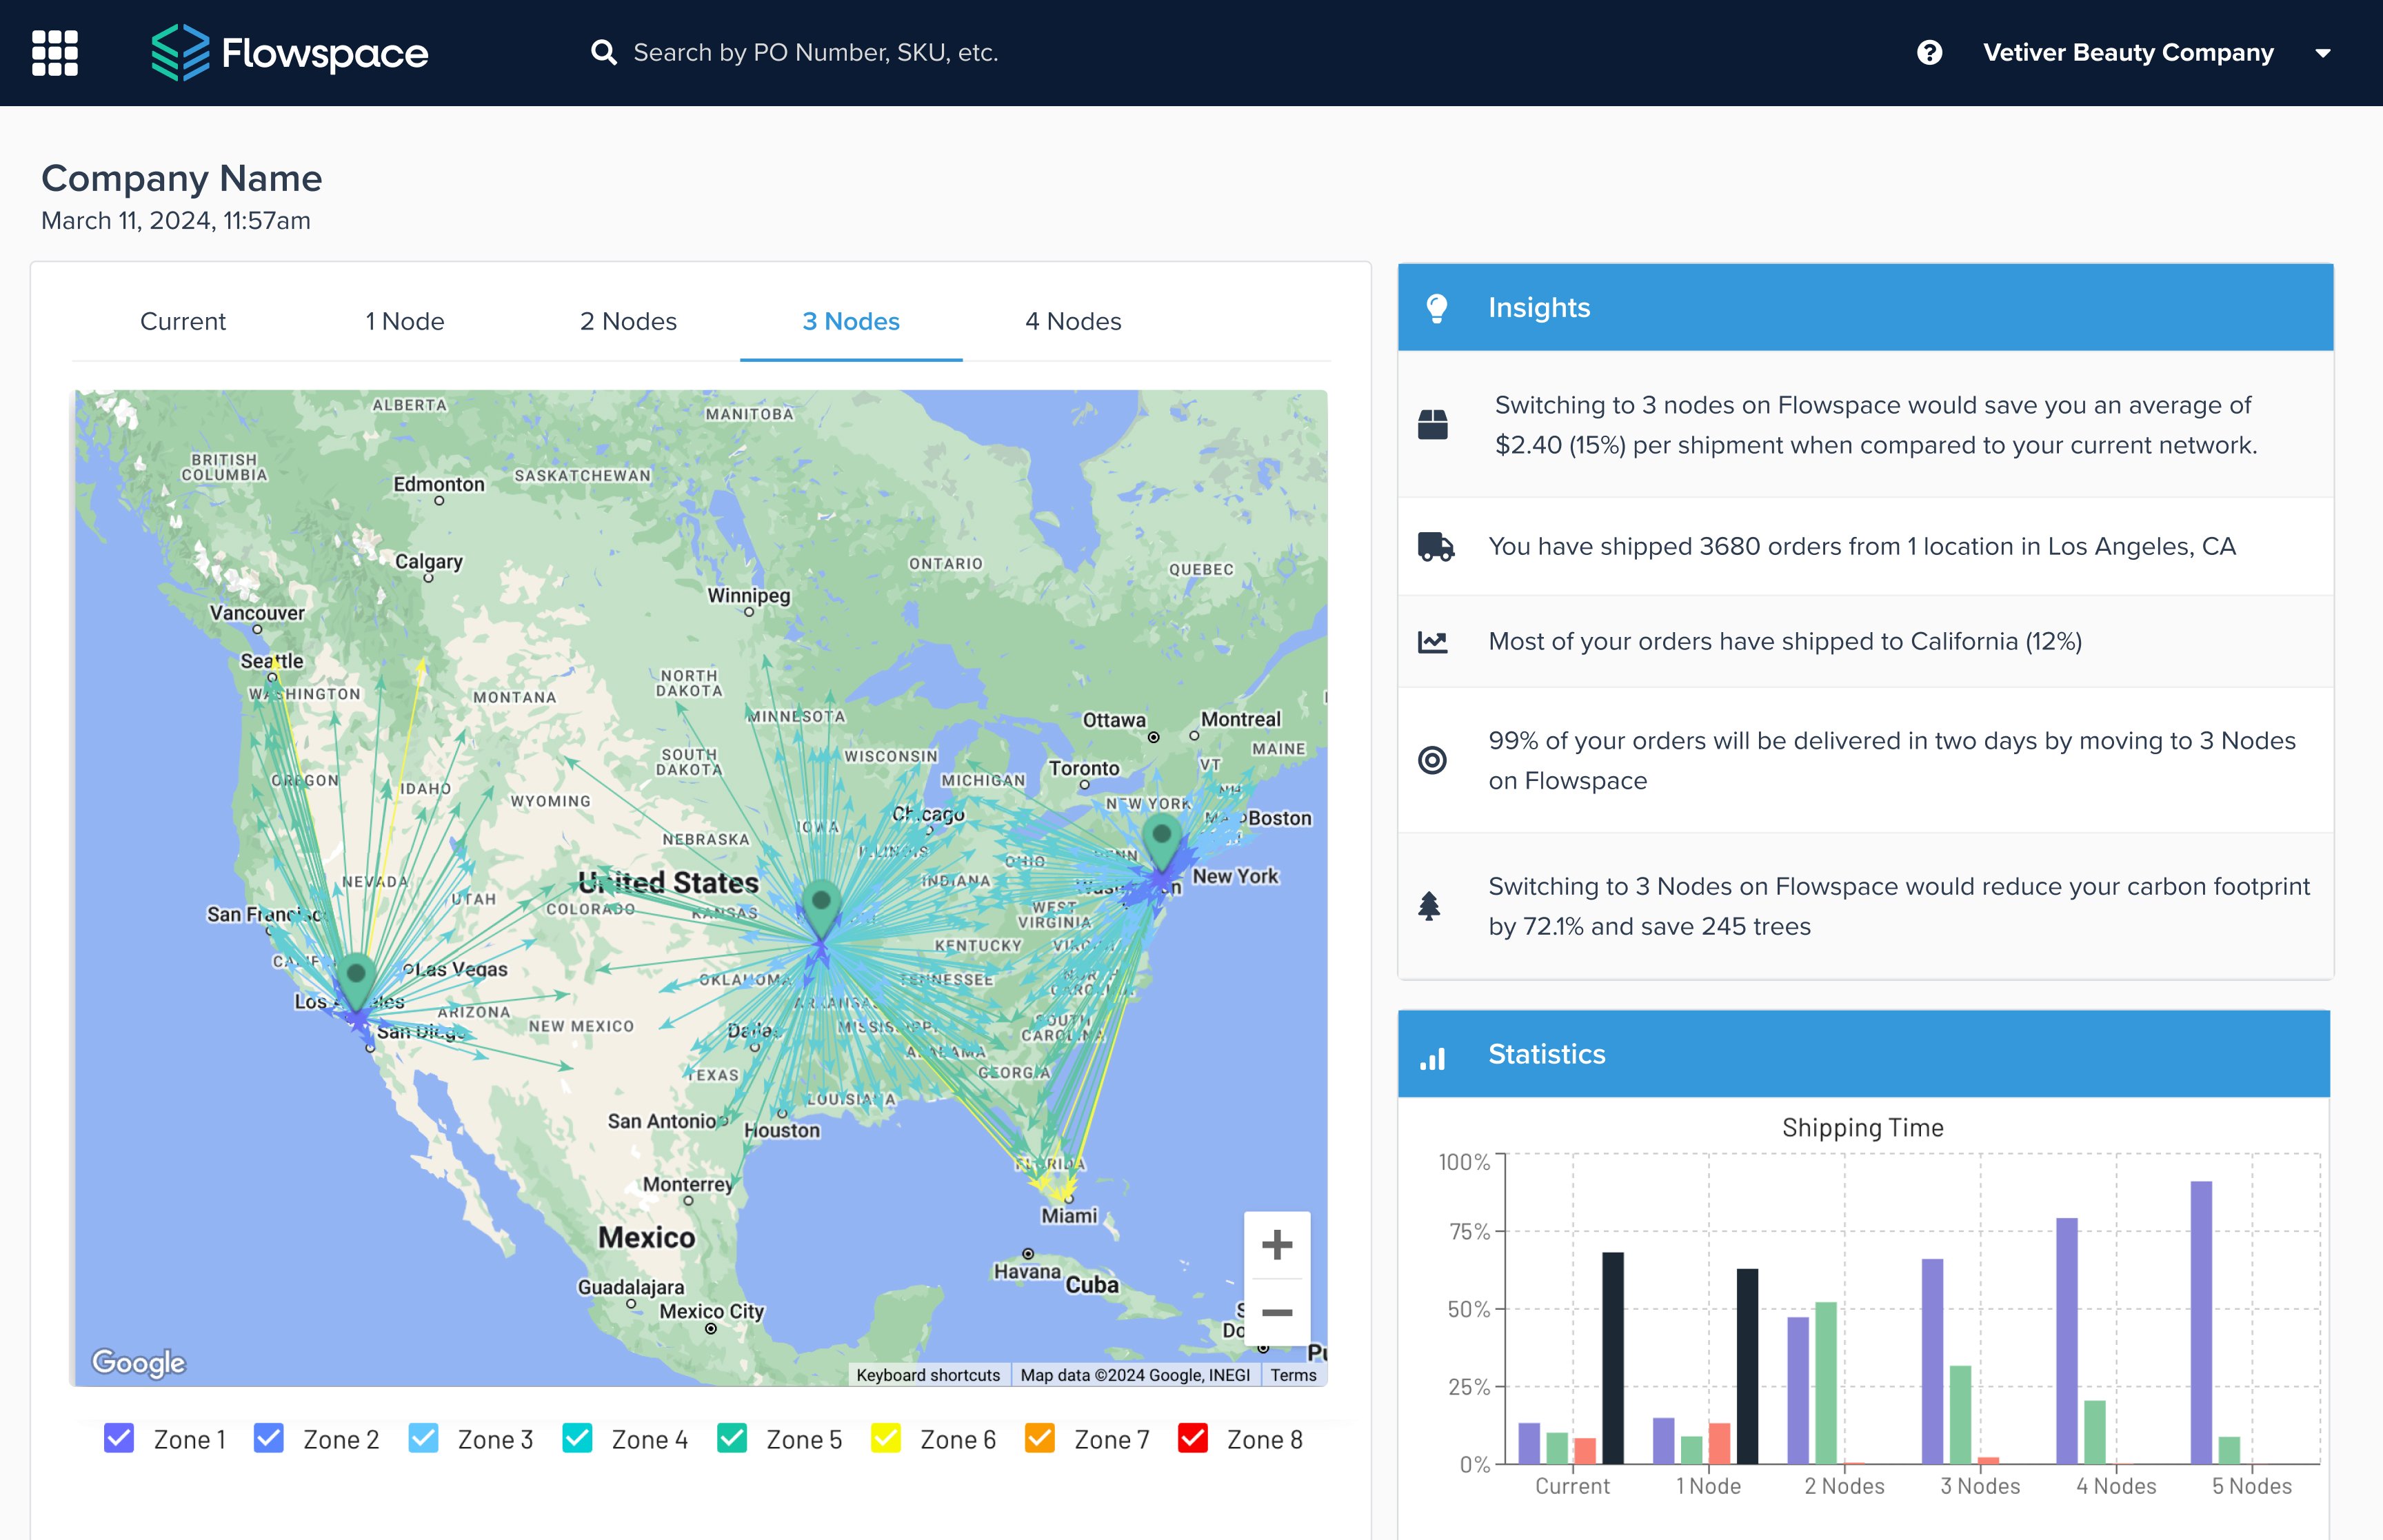Click the help question mark icon

[x=1929, y=53]
